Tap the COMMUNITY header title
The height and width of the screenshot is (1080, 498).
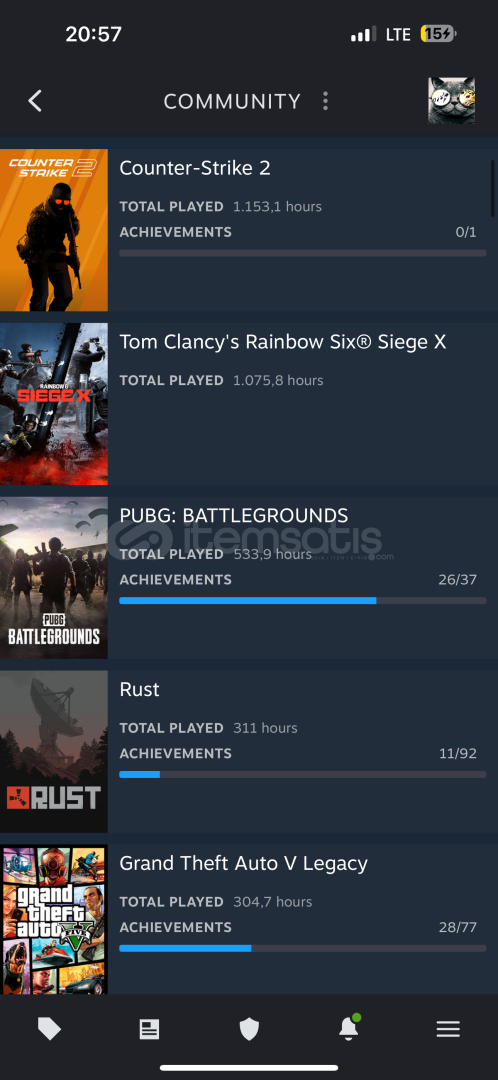pos(232,101)
